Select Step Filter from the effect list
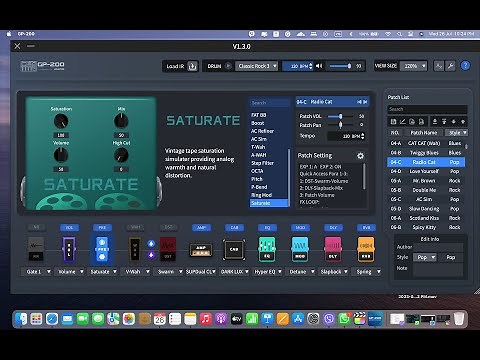This screenshot has width=480, height=360. click(x=268, y=163)
